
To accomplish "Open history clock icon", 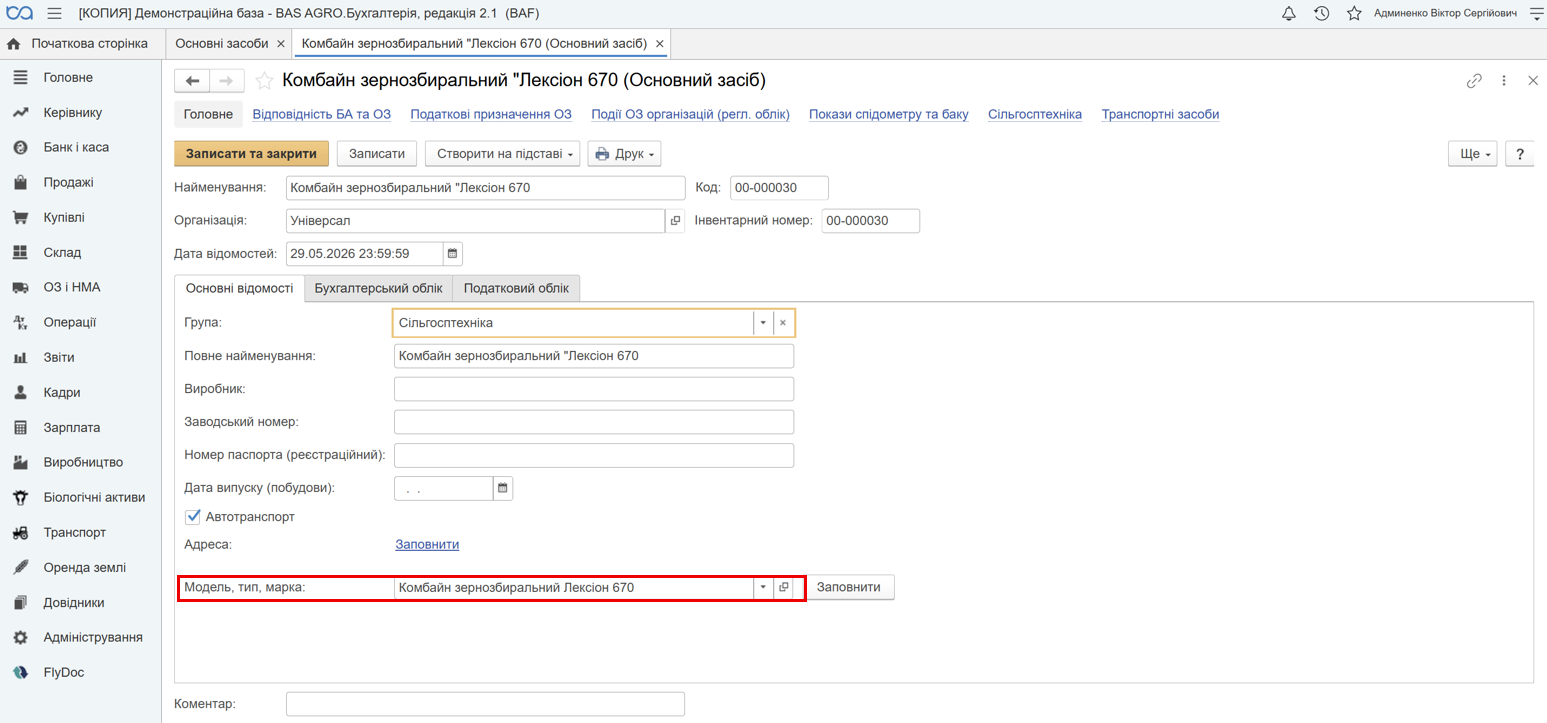I will (1321, 13).
